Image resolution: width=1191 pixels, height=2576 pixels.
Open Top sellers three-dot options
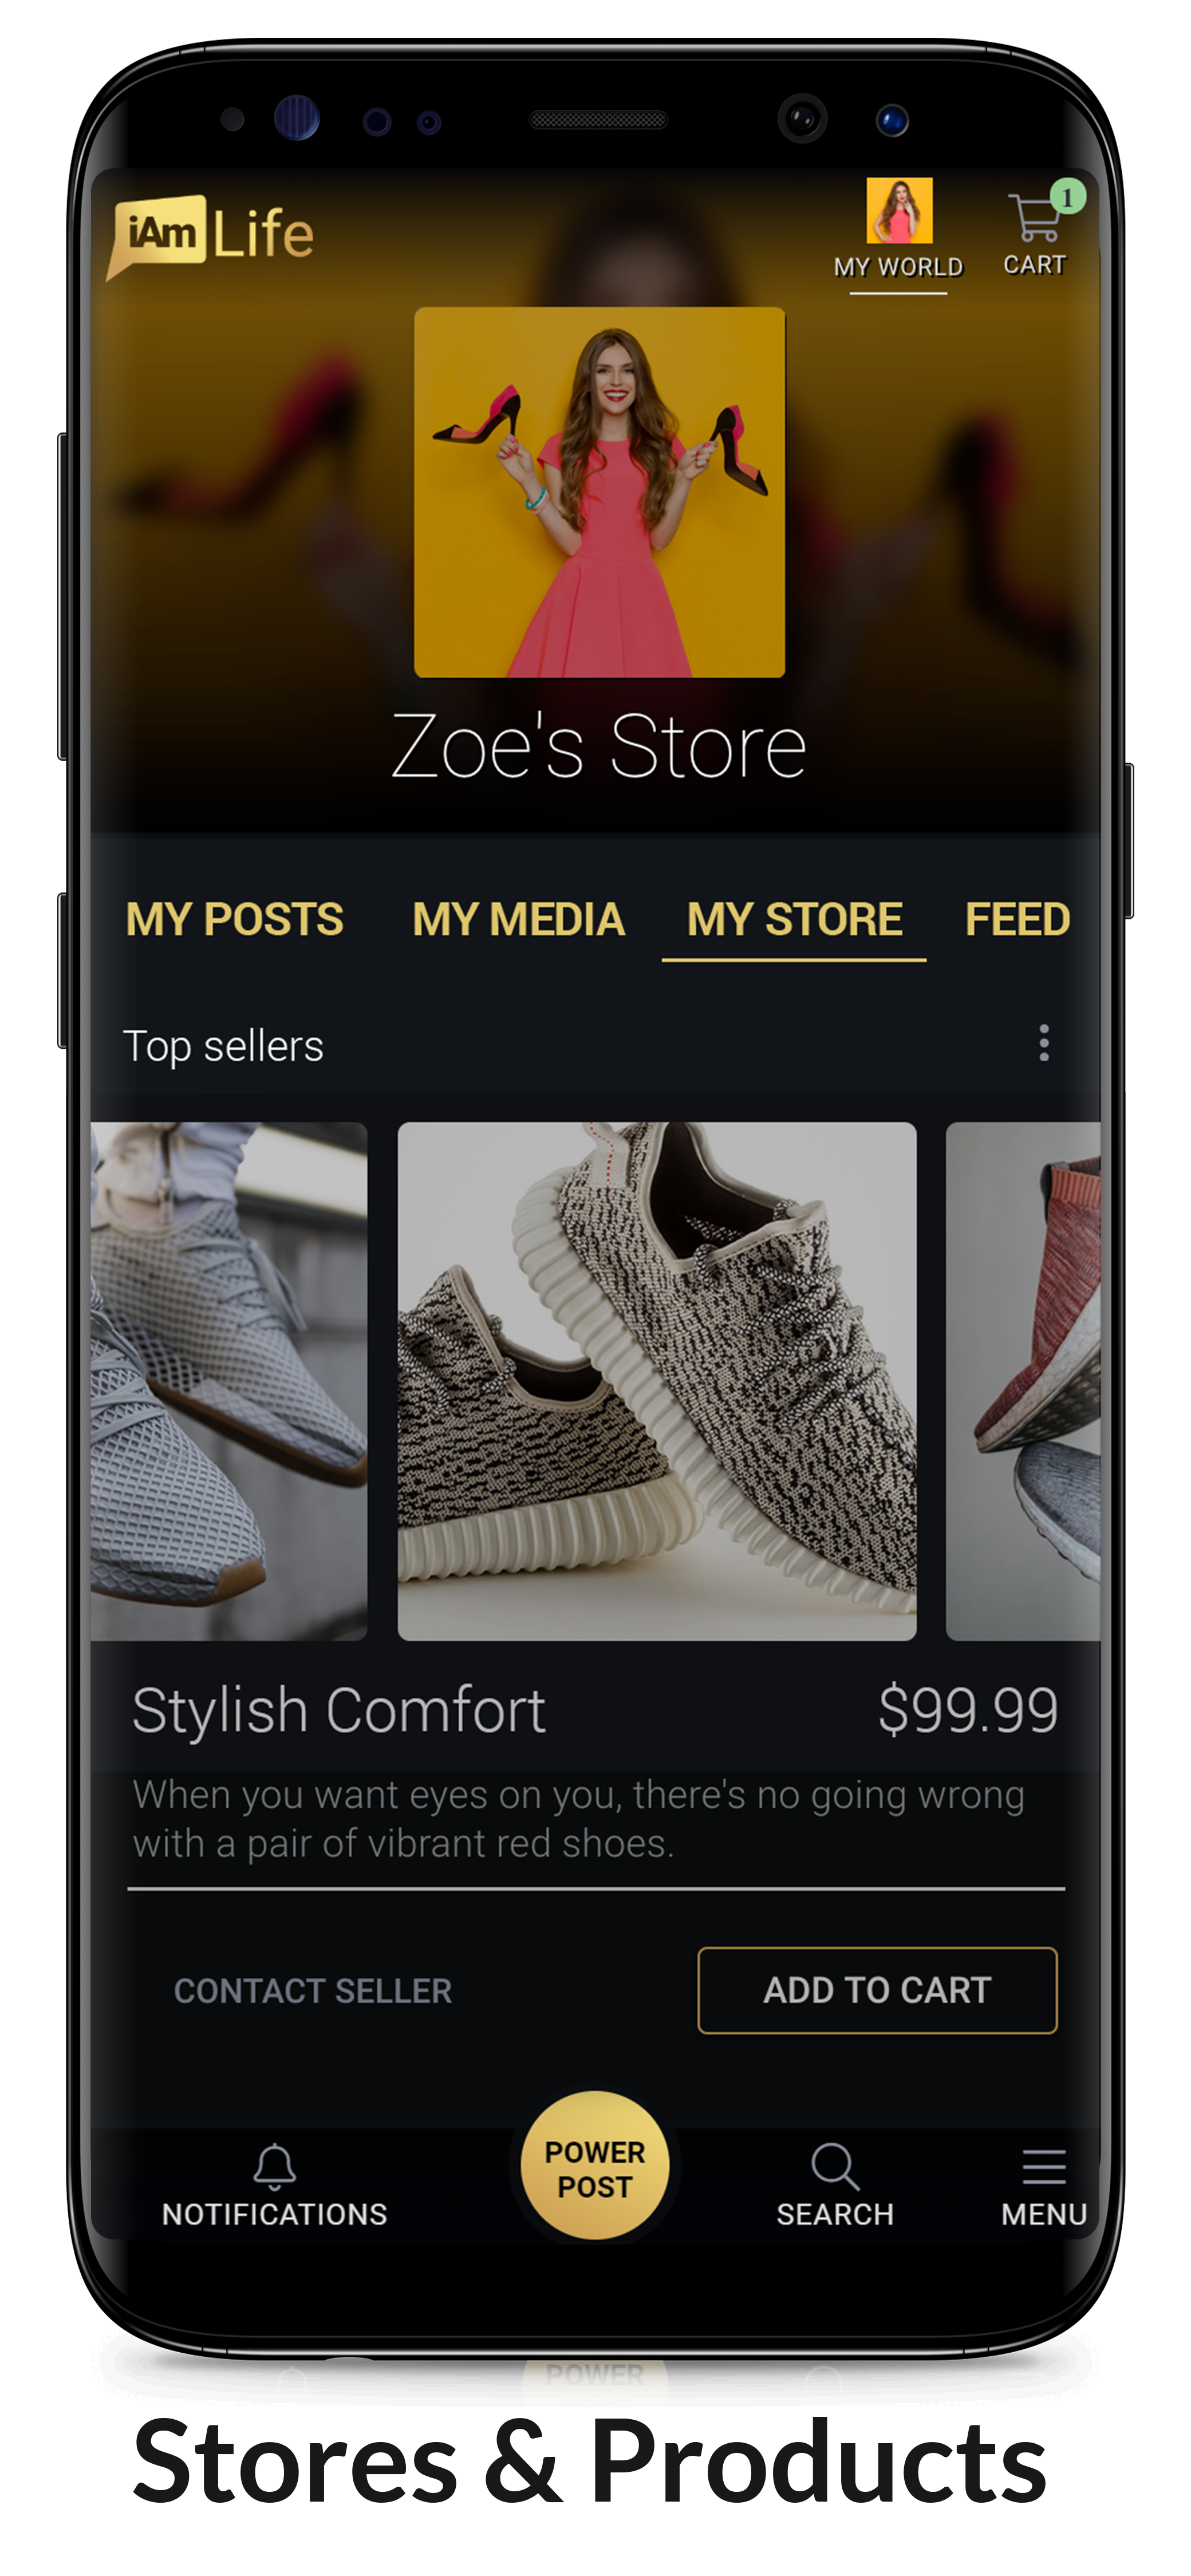coord(1044,1043)
